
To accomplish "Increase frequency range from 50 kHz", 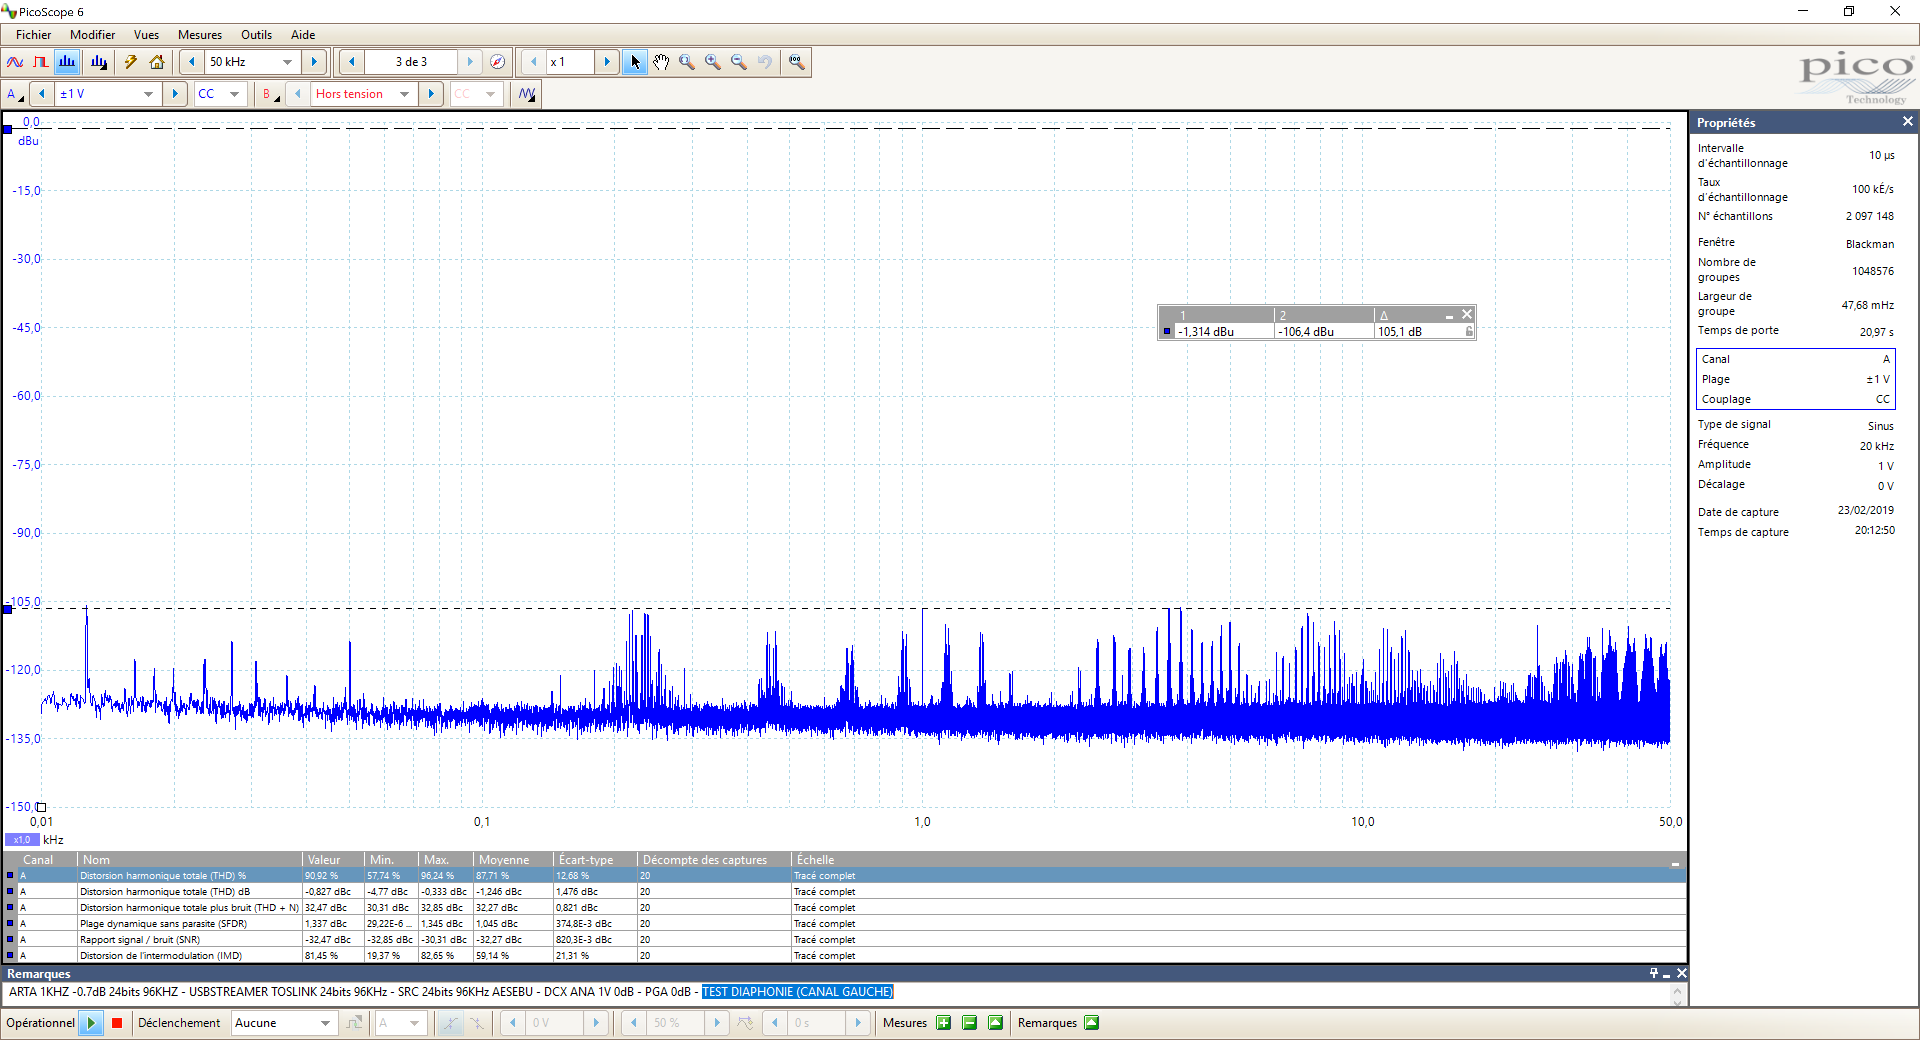I will 314,62.
